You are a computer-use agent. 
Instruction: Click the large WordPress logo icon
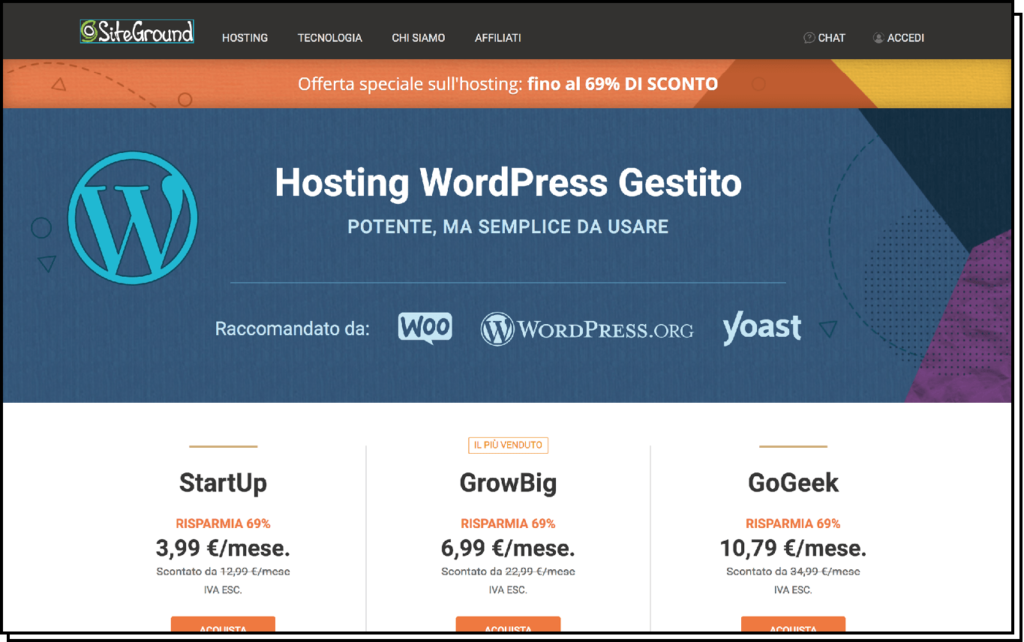pos(132,217)
